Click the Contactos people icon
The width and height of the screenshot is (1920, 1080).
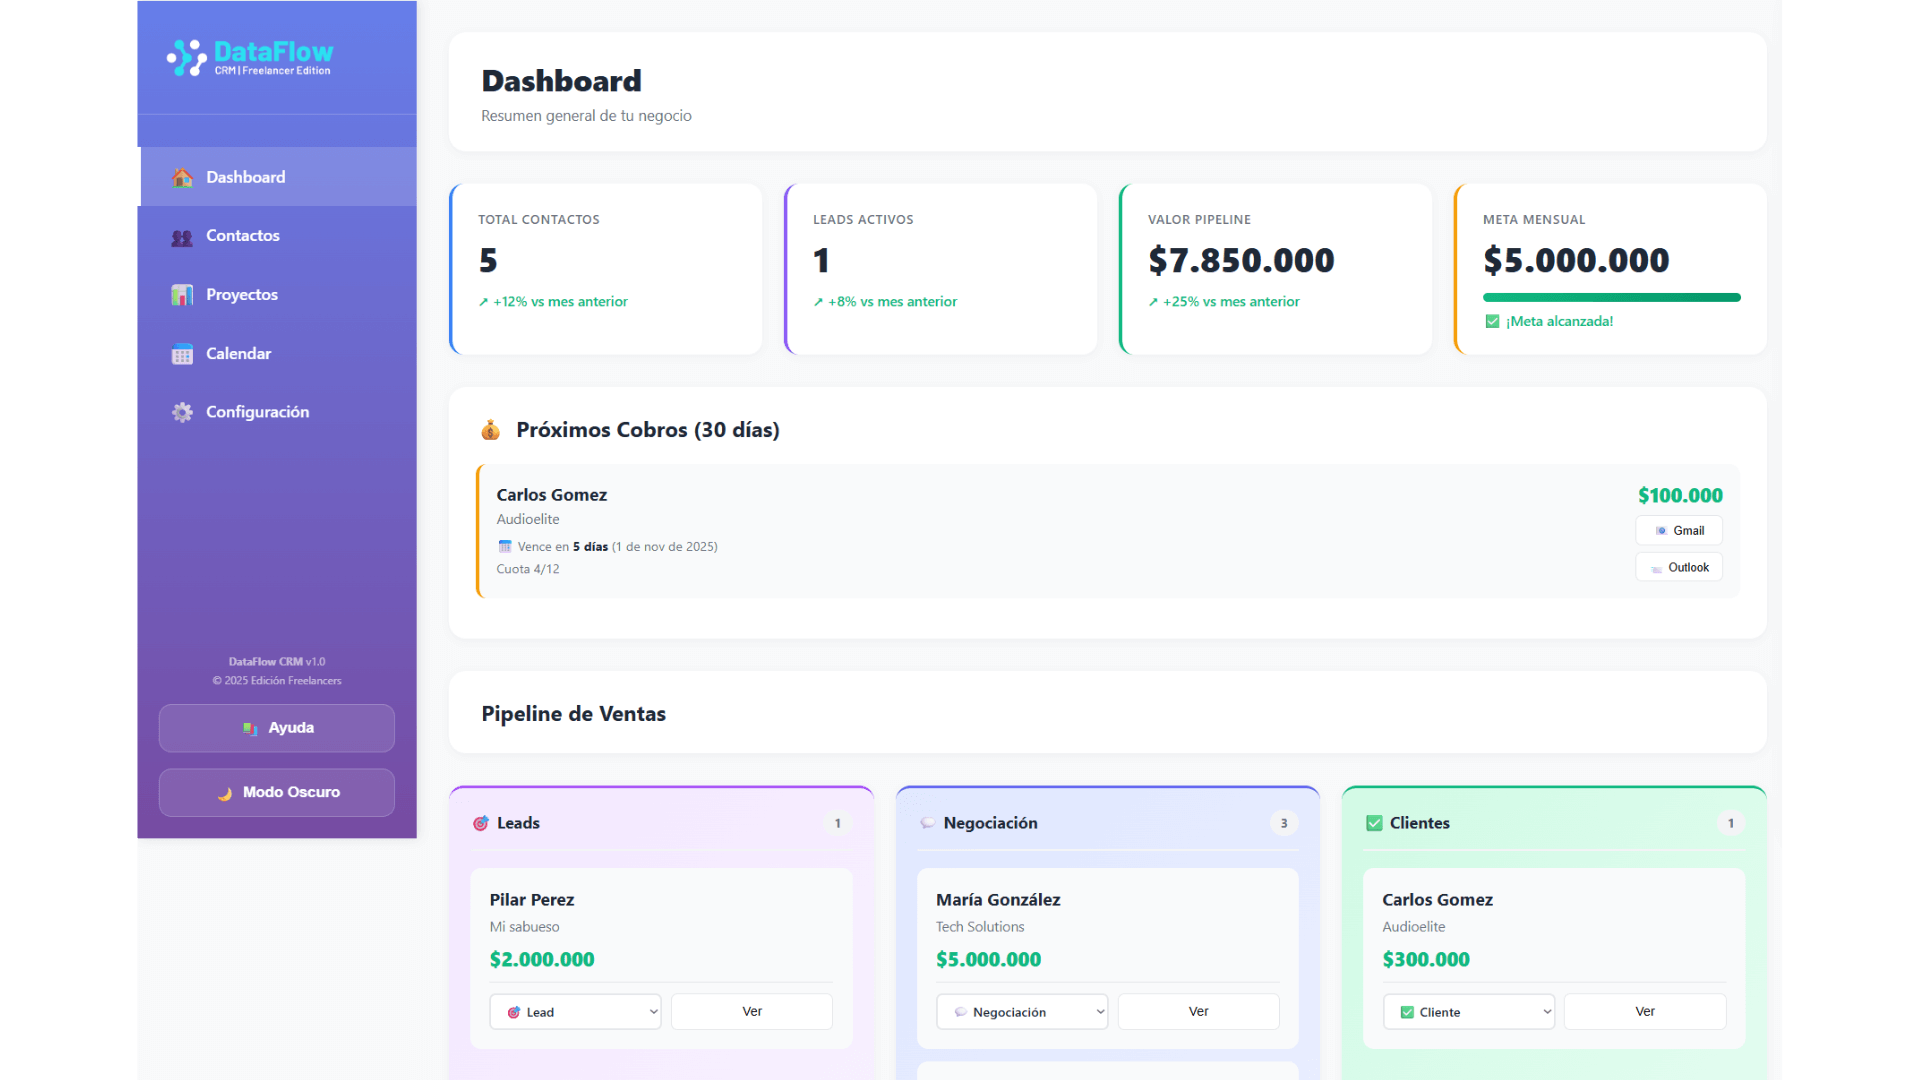[182, 237]
